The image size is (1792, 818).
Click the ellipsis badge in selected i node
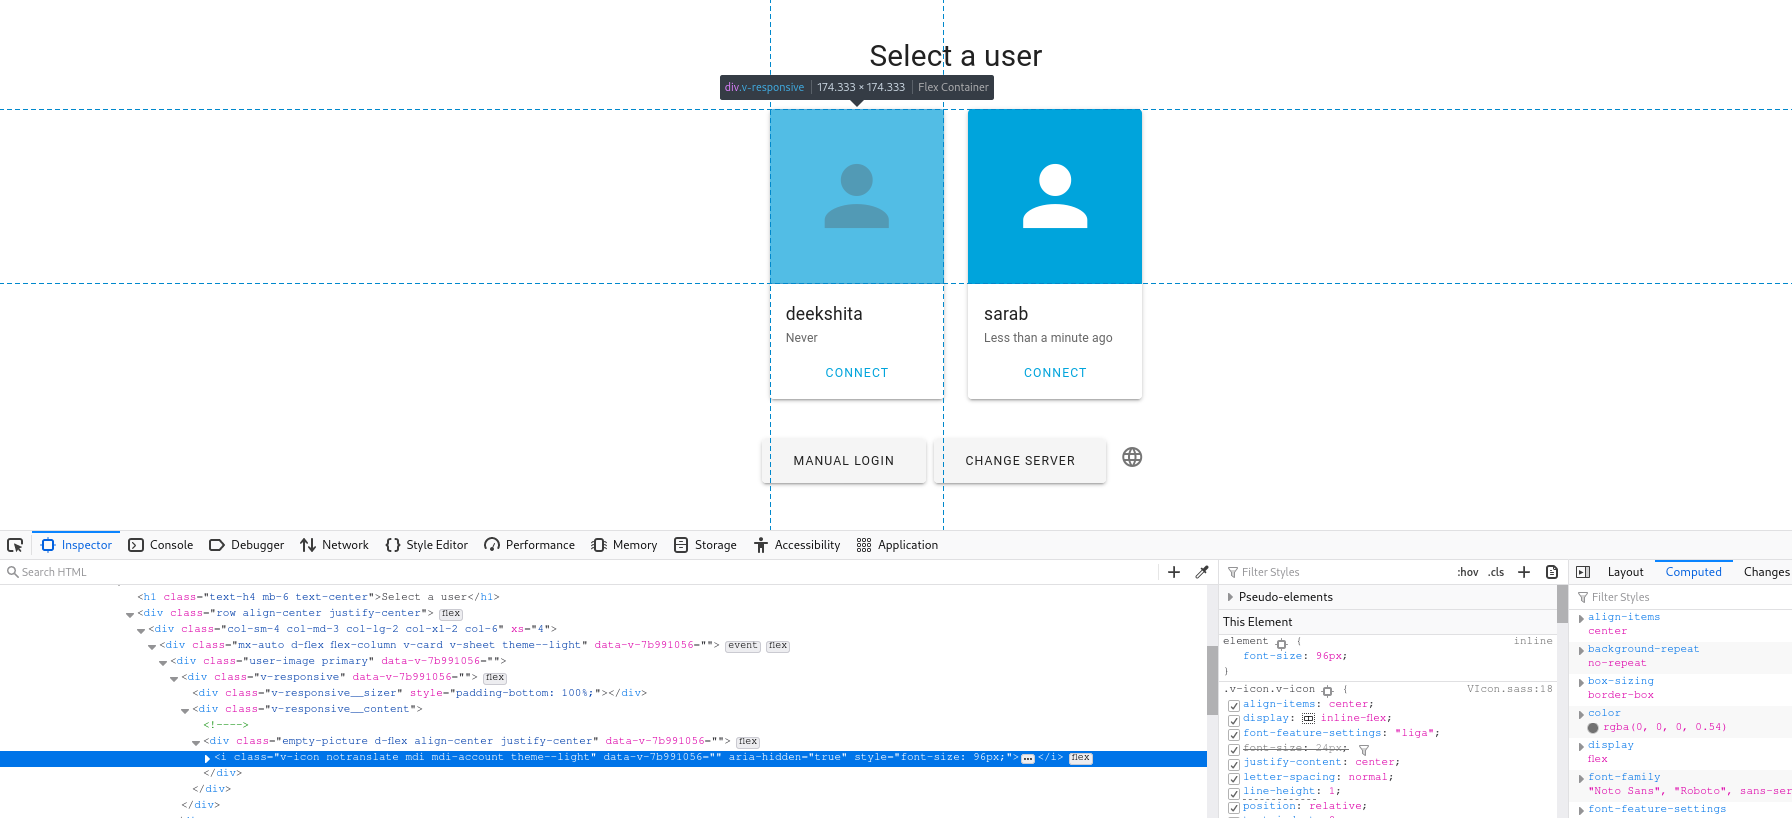(1027, 759)
